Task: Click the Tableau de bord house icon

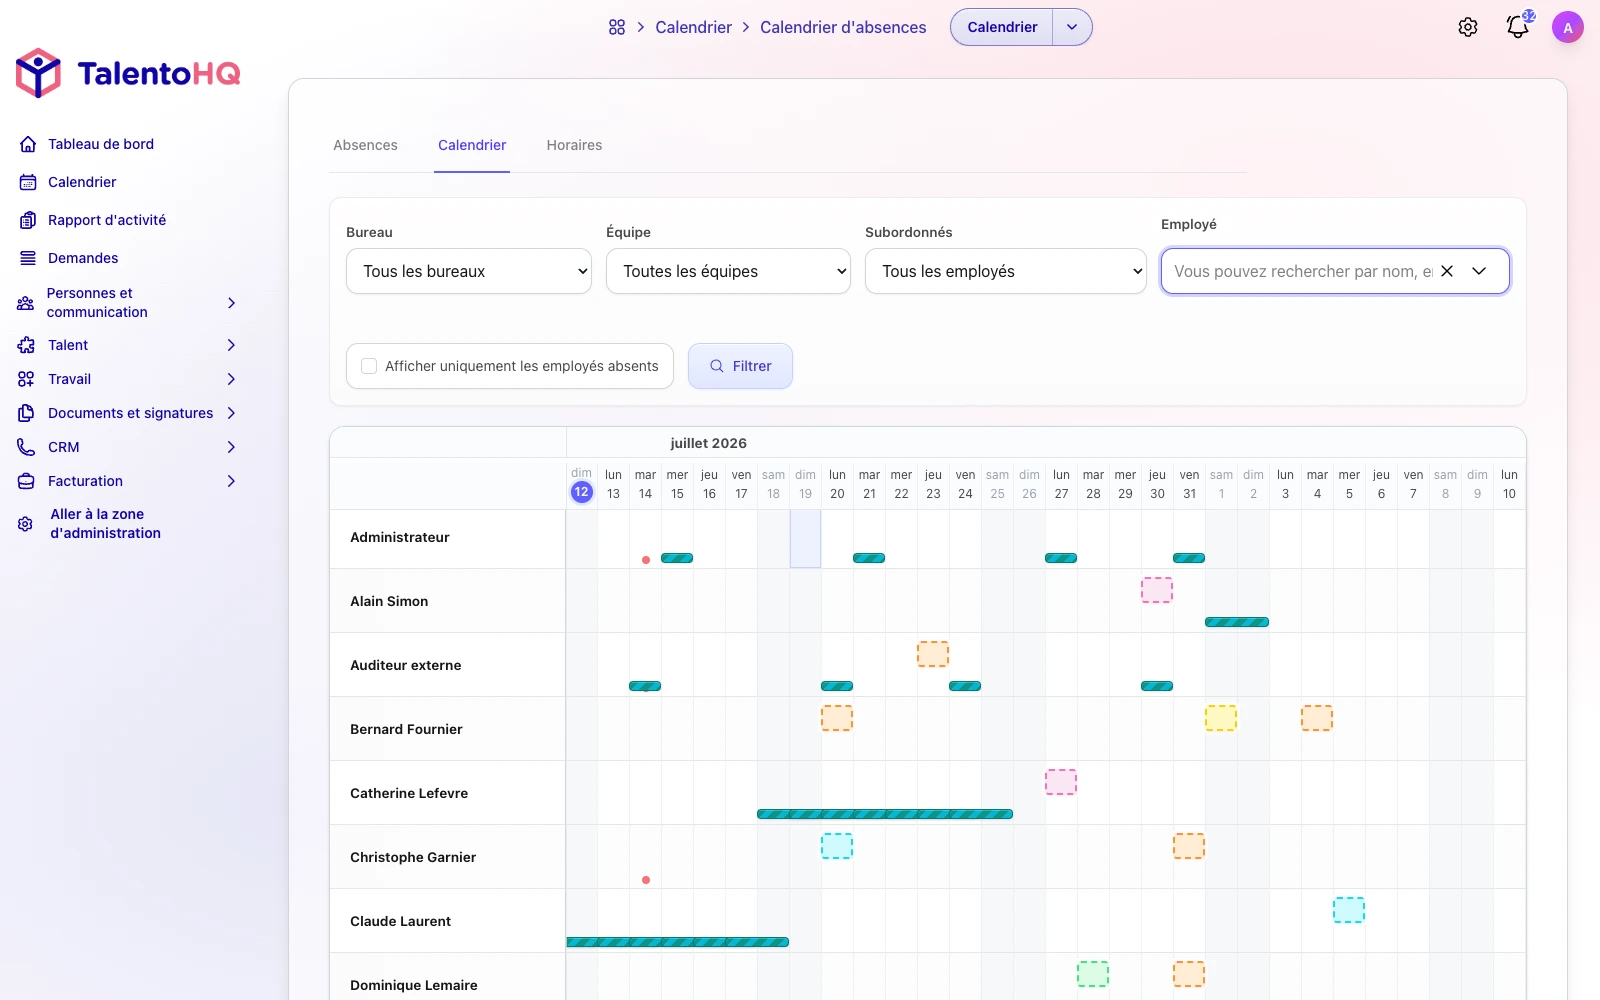Action: point(28,144)
